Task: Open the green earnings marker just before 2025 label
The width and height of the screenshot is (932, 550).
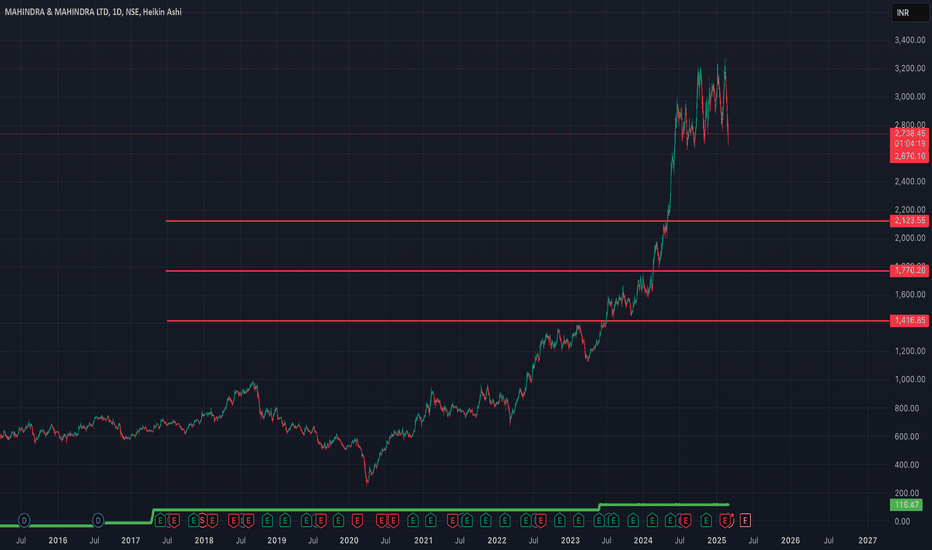Action: [706, 520]
